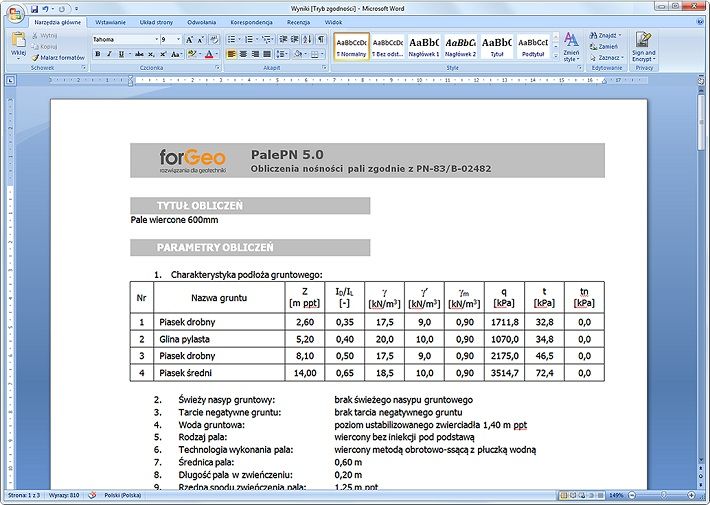Viewport: 710px width, 505px height.
Task: Click Malarz formatów format painter
Action: coord(58,58)
